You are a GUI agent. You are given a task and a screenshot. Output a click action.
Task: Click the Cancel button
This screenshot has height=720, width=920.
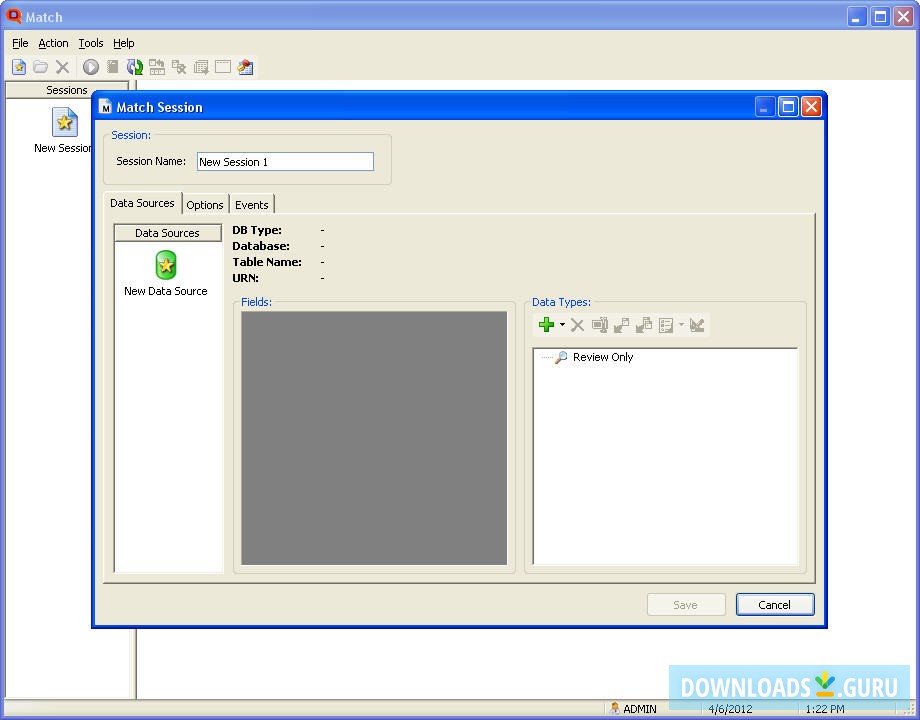[775, 605]
